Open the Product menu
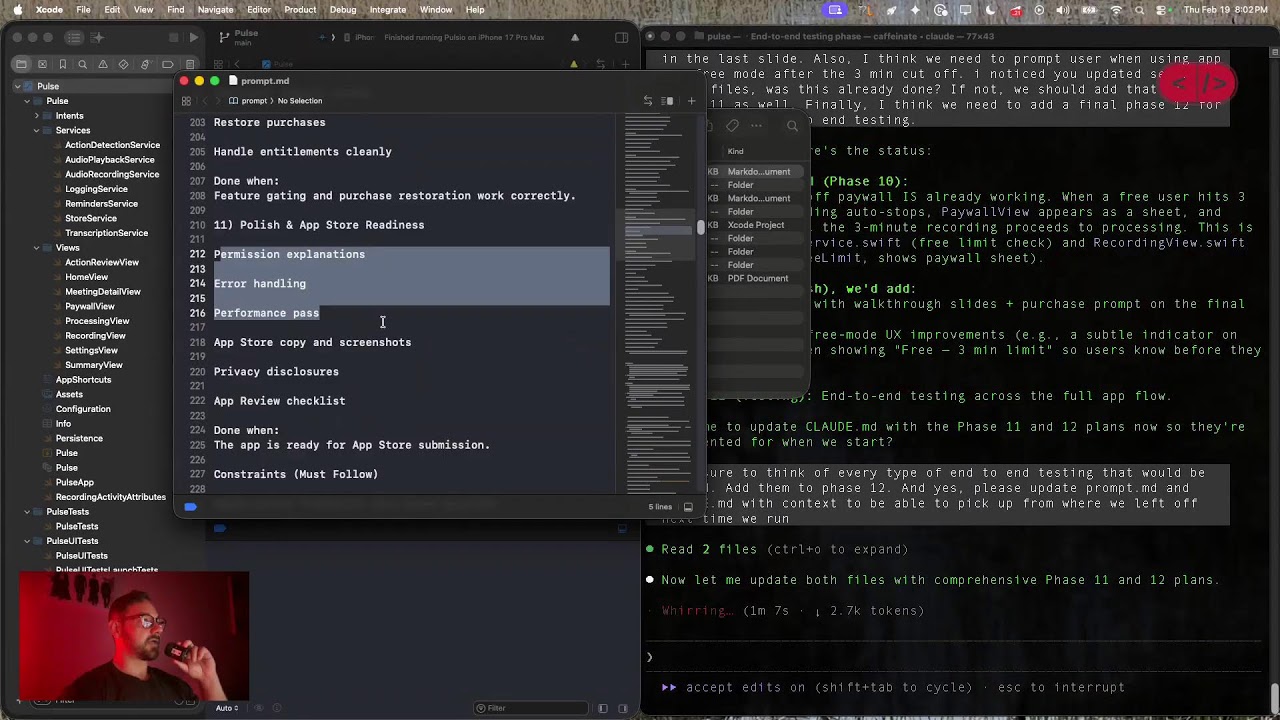 tap(300, 10)
